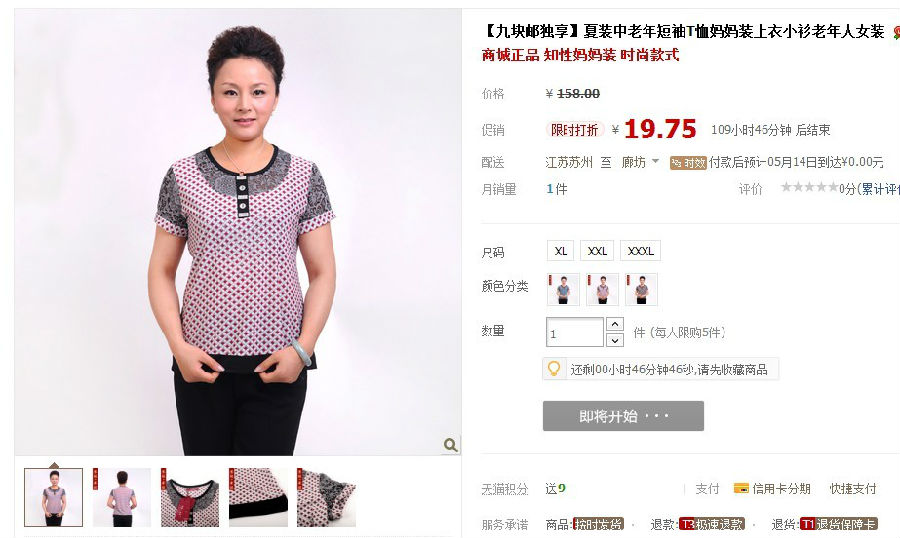
Task: Increase quantity with up arrow
Action: tap(615, 324)
